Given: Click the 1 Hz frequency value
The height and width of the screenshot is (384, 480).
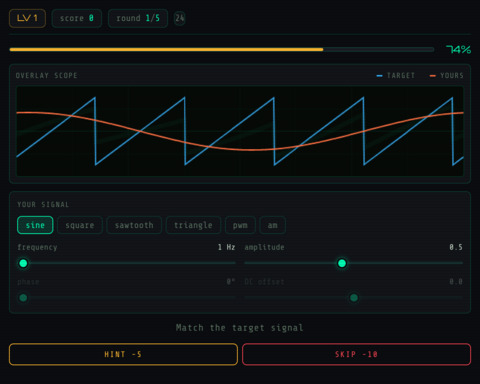Looking at the screenshot, I should (x=226, y=247).
